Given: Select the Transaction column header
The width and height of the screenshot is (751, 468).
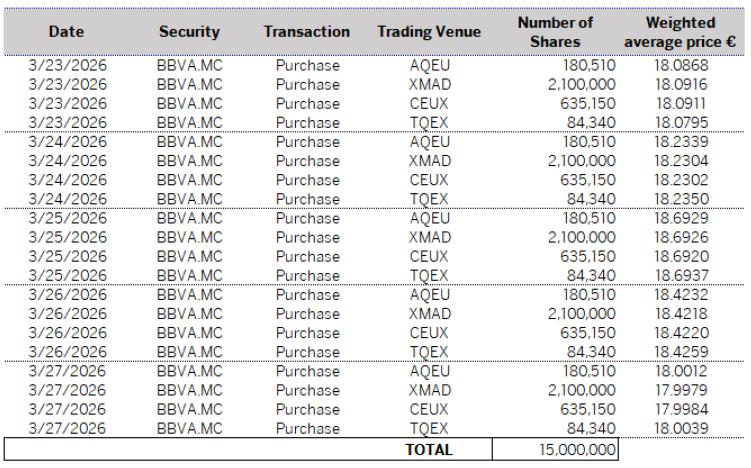Looking at the screenshot, I should click(306, 32).
